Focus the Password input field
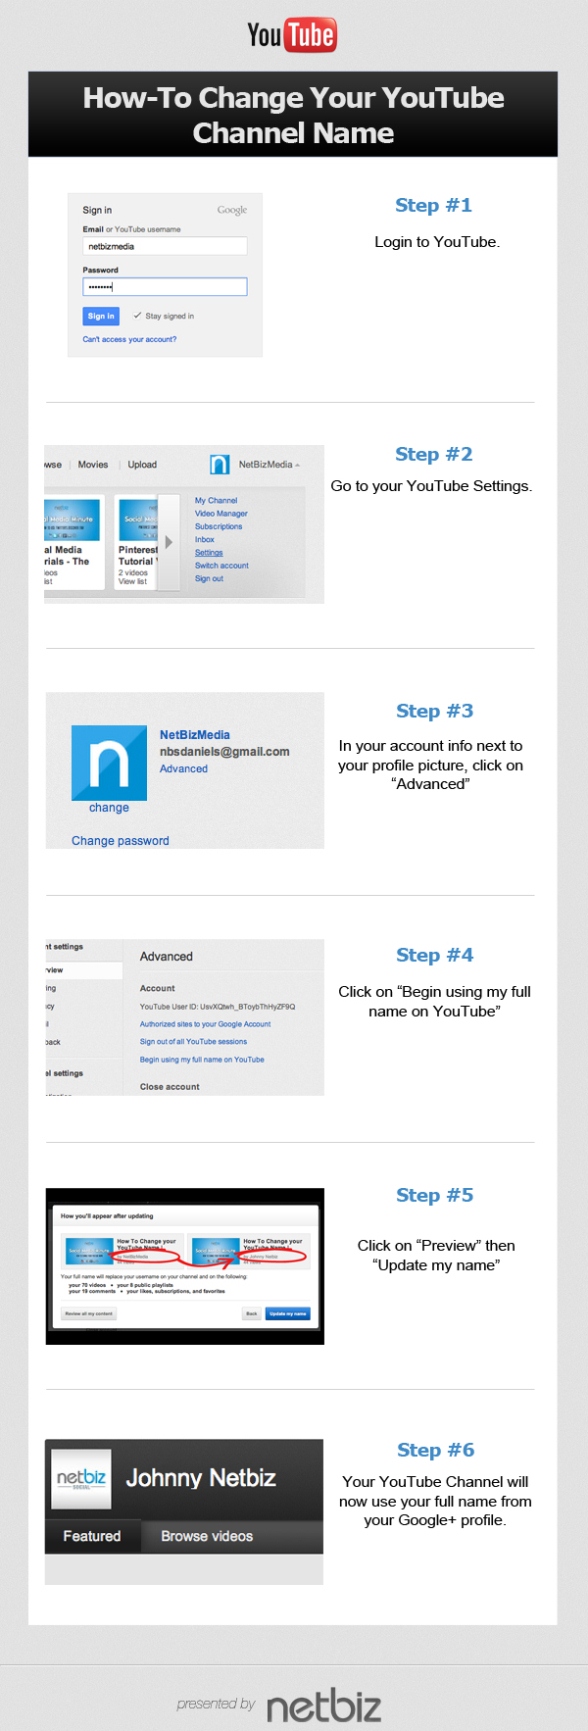Viewport: 588px width, 1731px height. (164, 287)
